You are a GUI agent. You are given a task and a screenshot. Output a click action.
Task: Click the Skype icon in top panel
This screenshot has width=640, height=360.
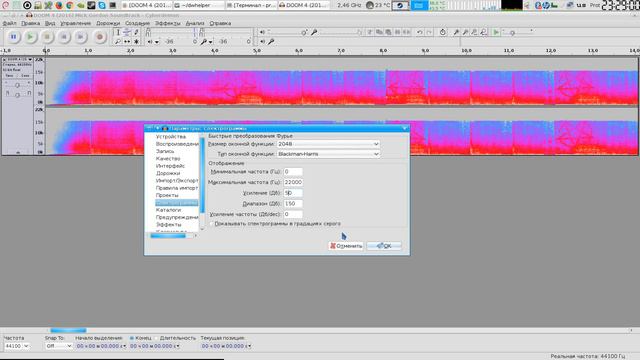[x=102, y=5]
